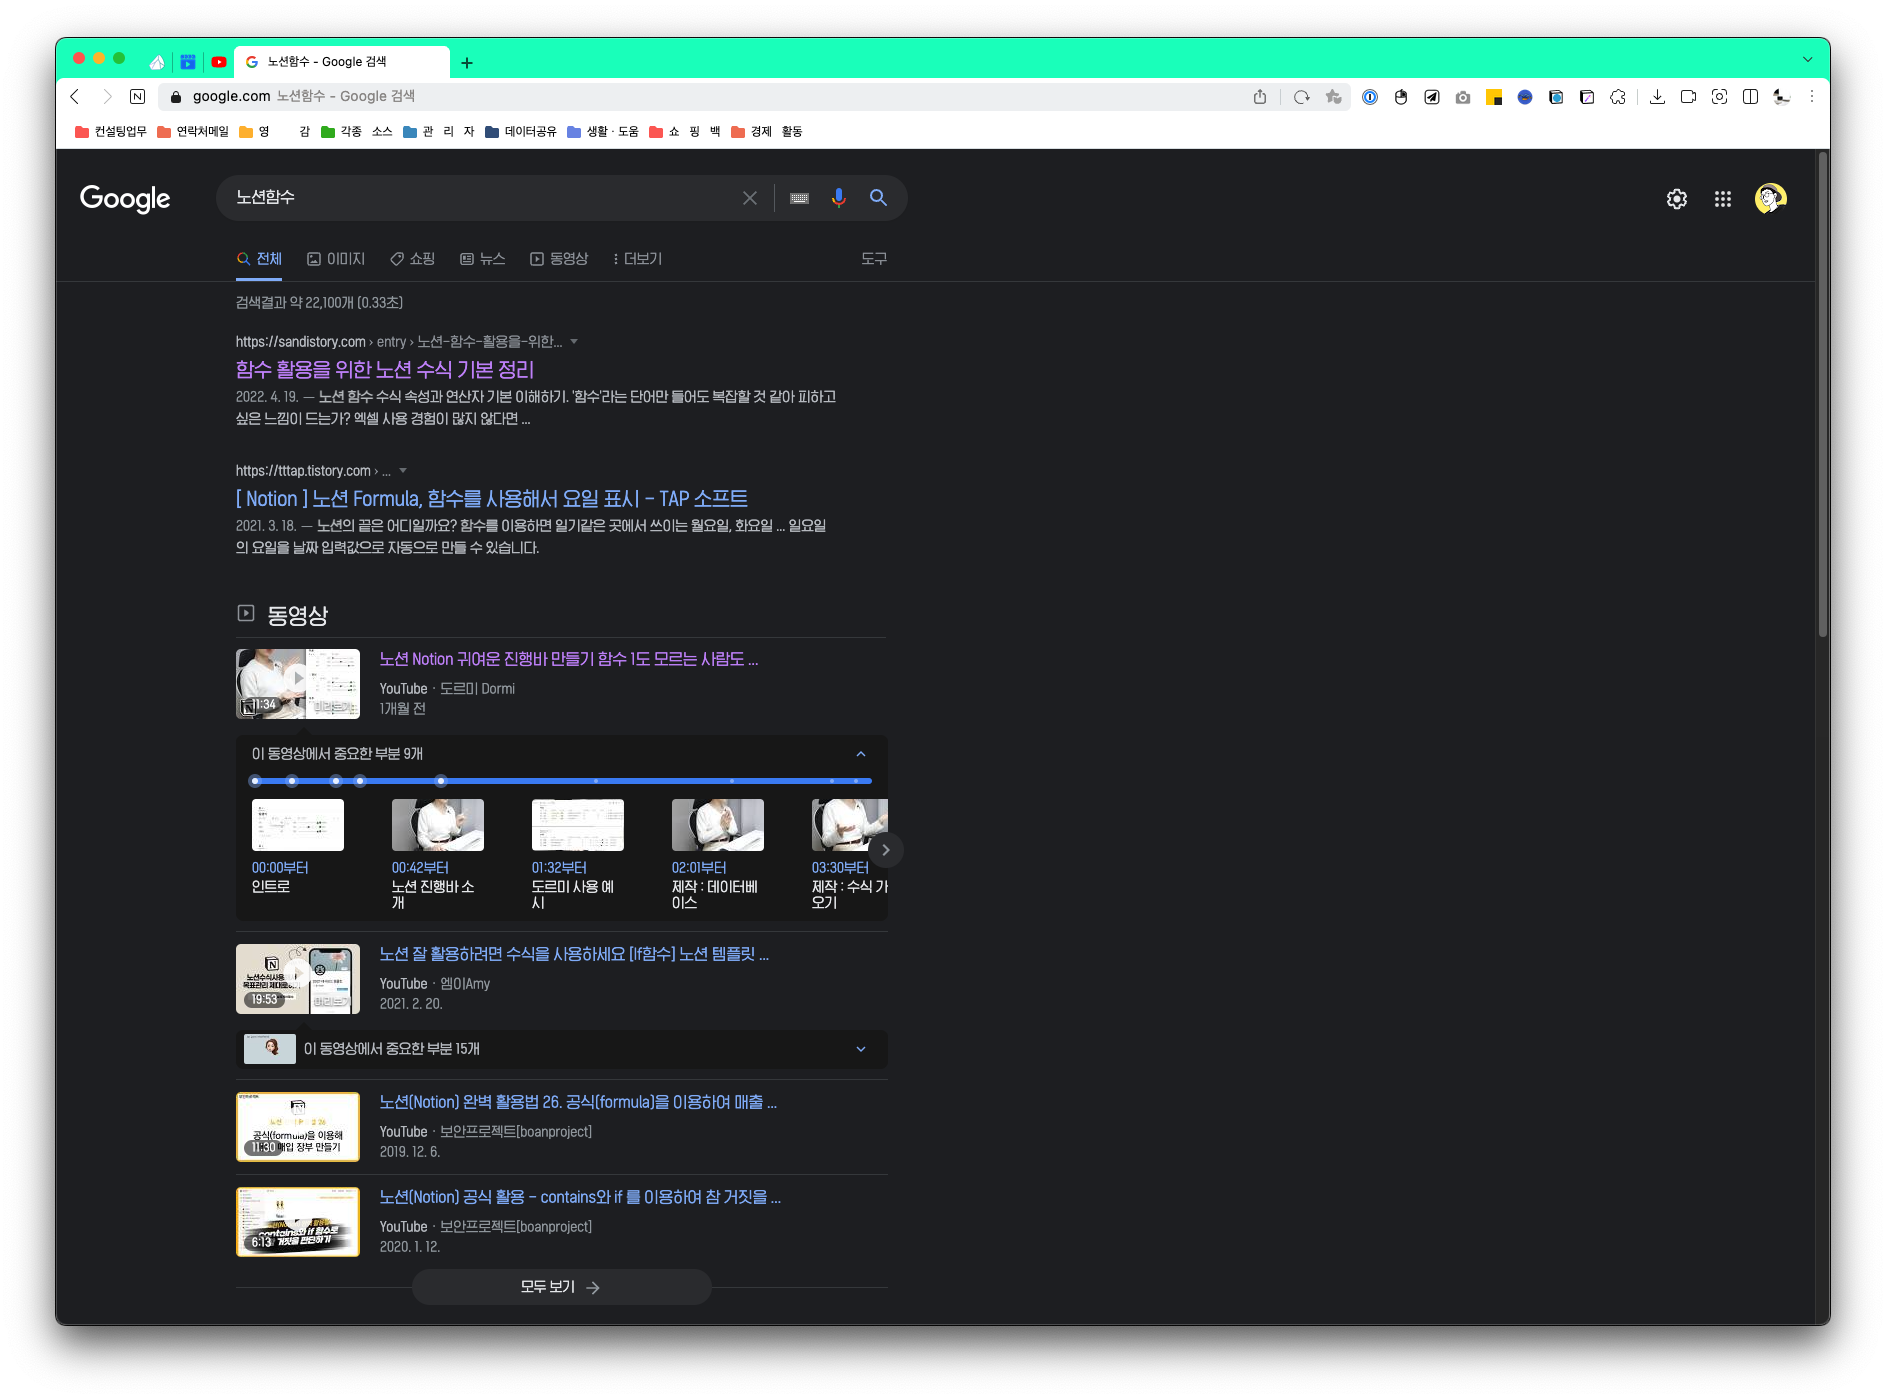Switch to the pinned YouTube tab
This screenshot has width=1886, height=1399.
click(x=218, y=62)
